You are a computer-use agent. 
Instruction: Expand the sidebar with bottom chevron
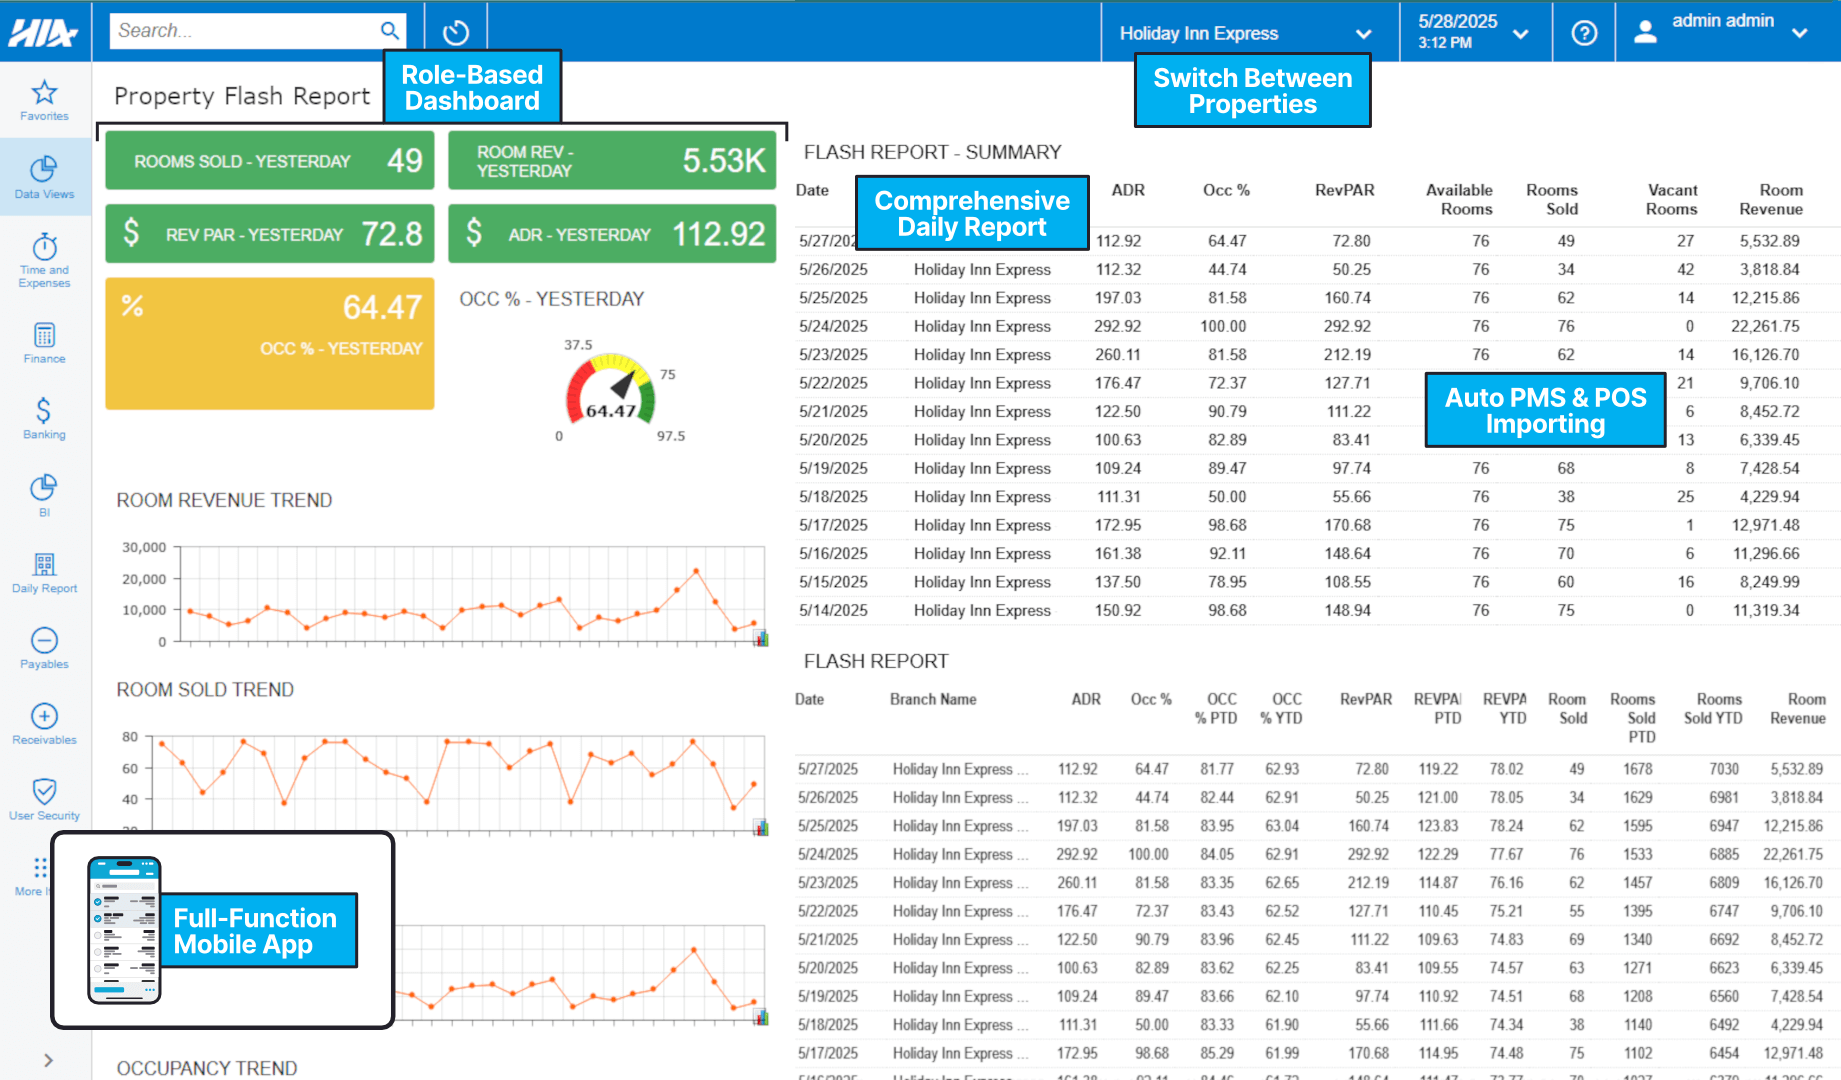(48, 1060)
